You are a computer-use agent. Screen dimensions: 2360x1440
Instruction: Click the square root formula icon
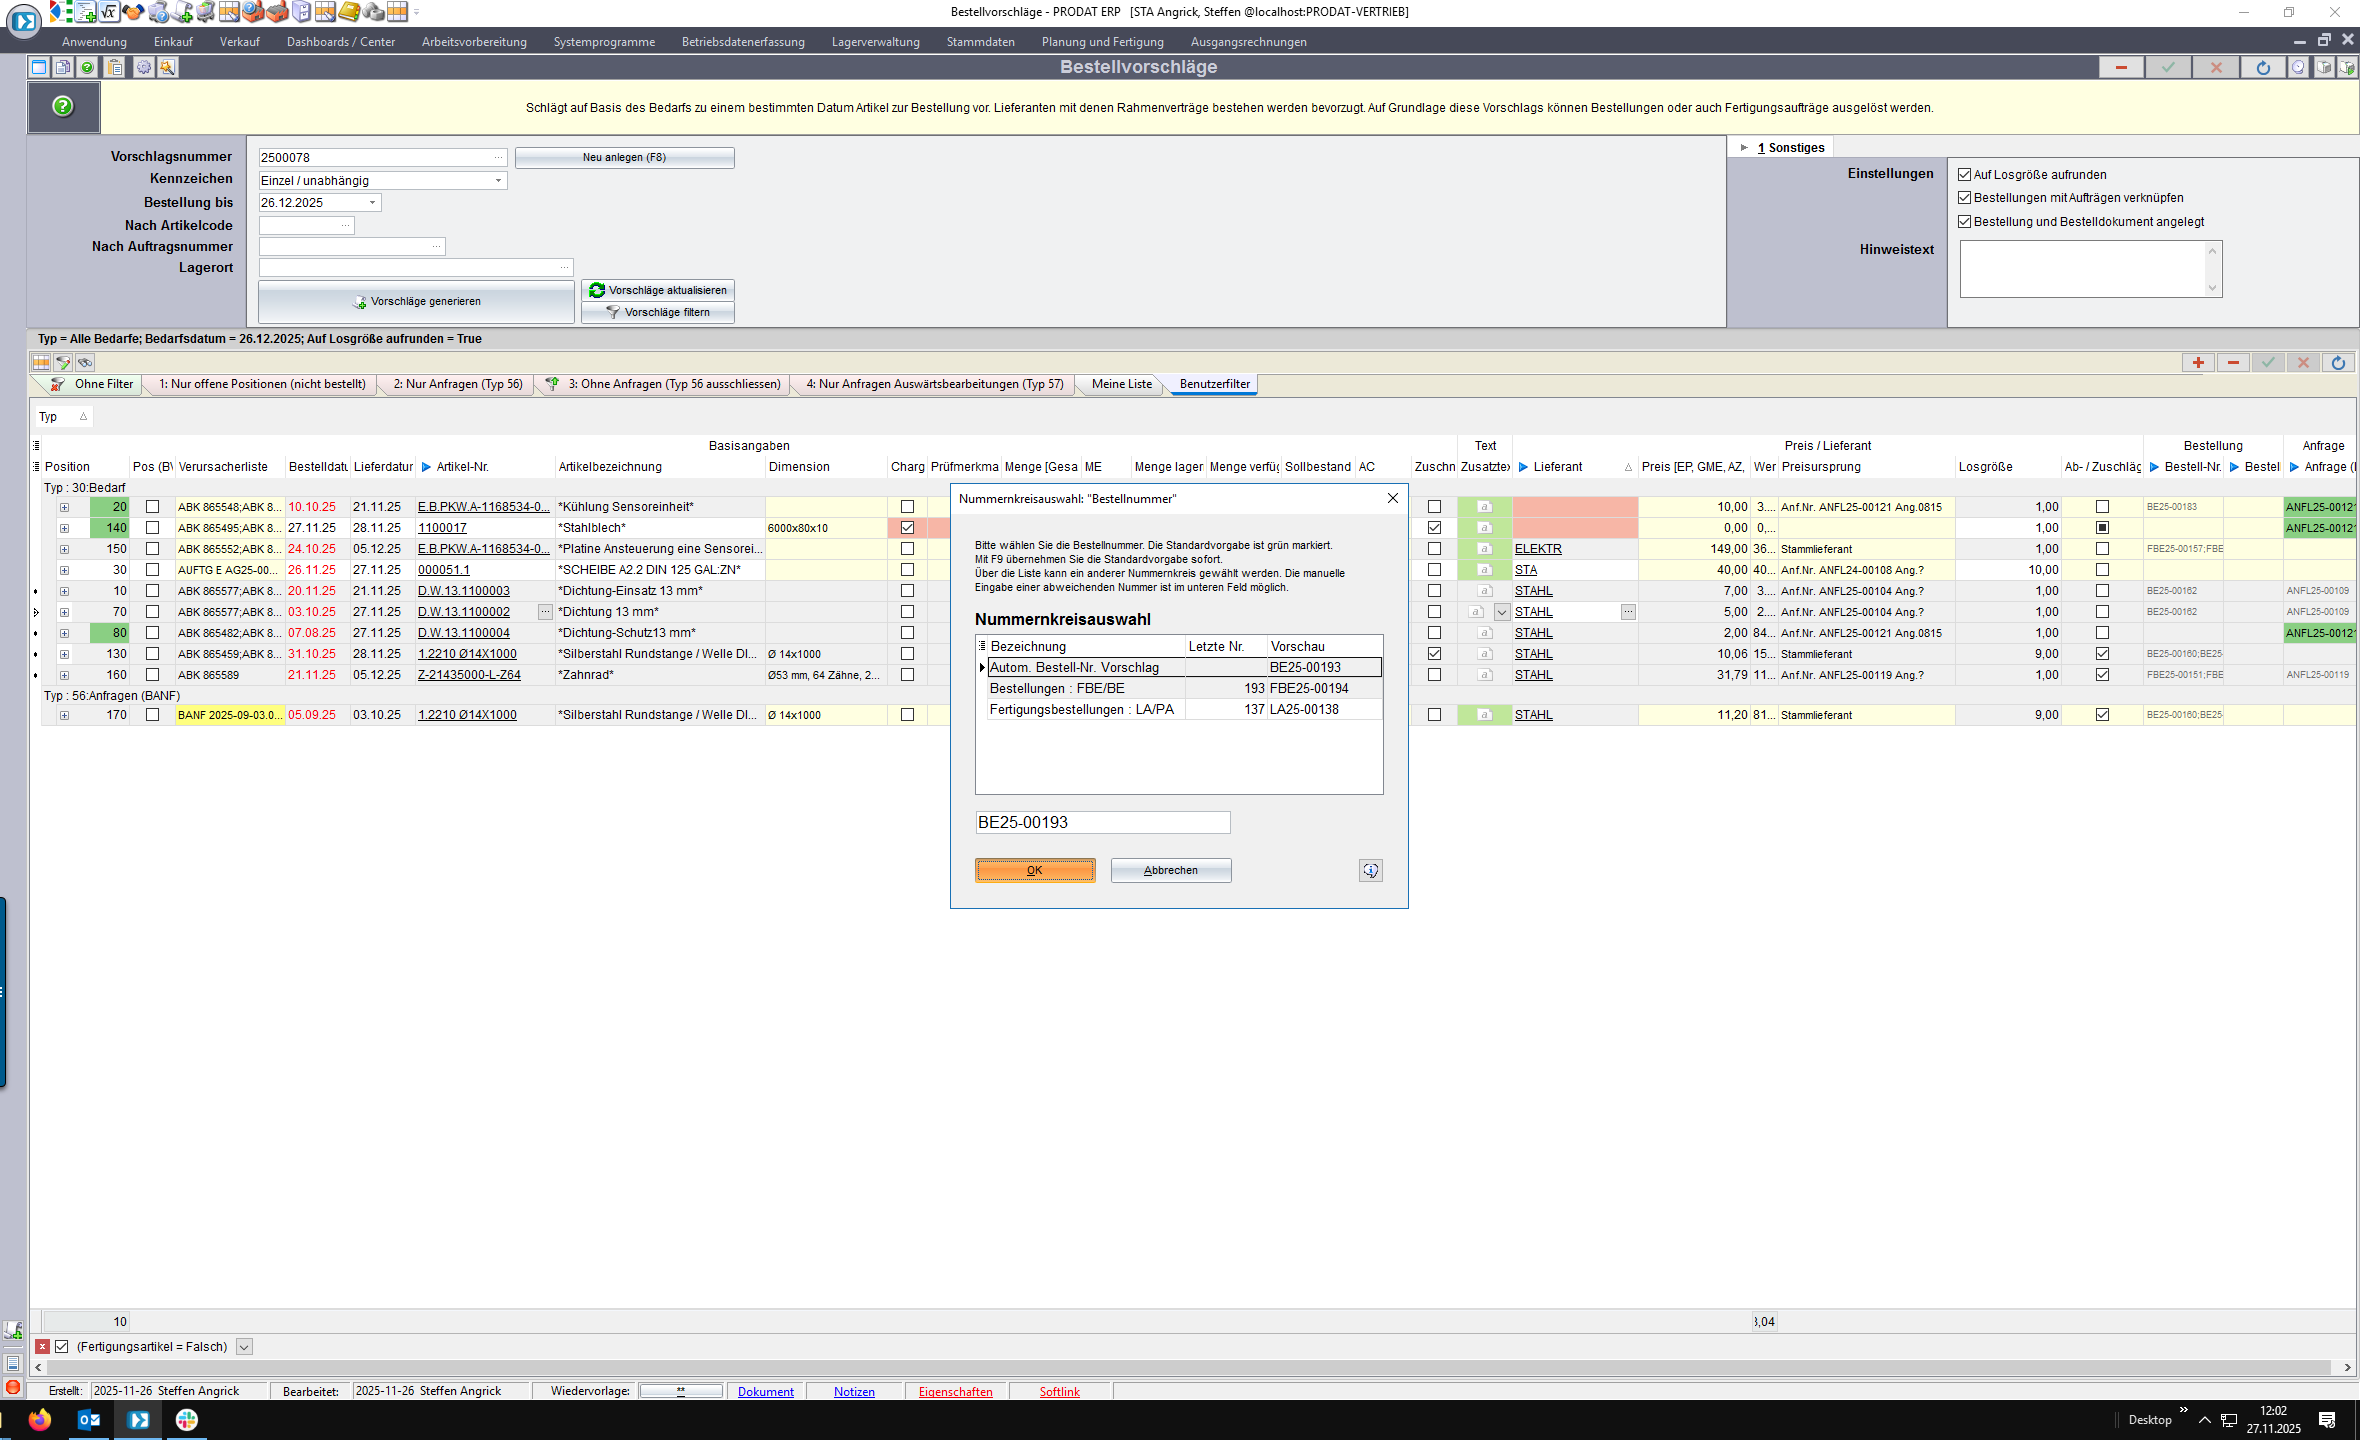(x=108, y=12)
